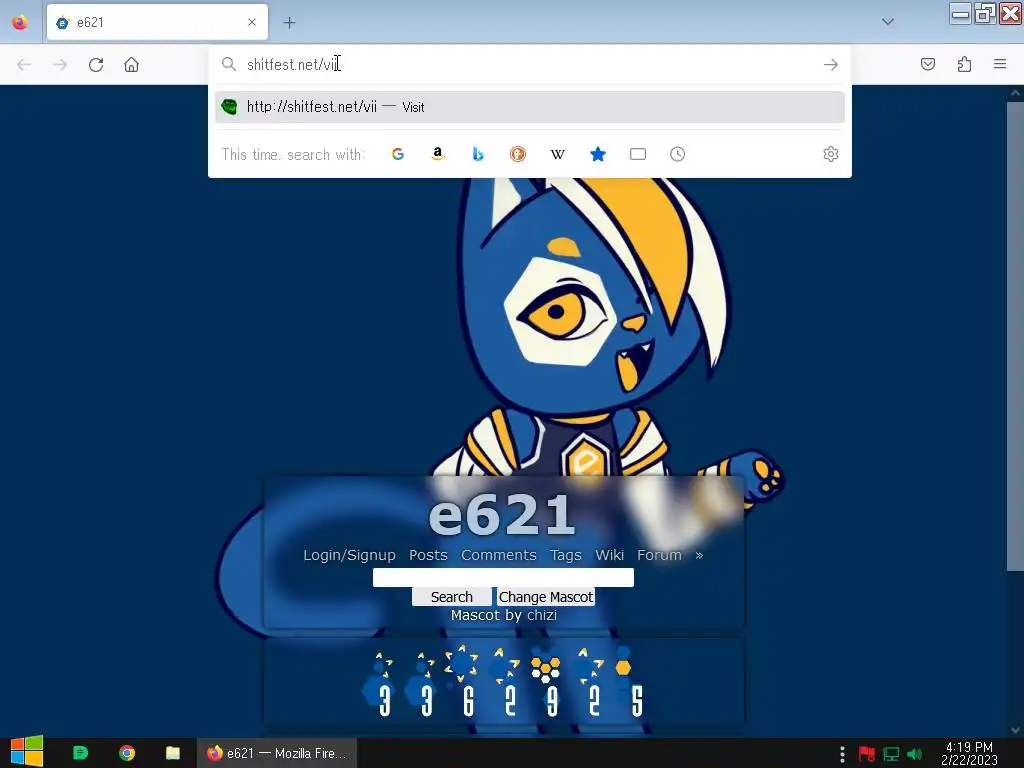Expand the list all tabs chevron

888,22
